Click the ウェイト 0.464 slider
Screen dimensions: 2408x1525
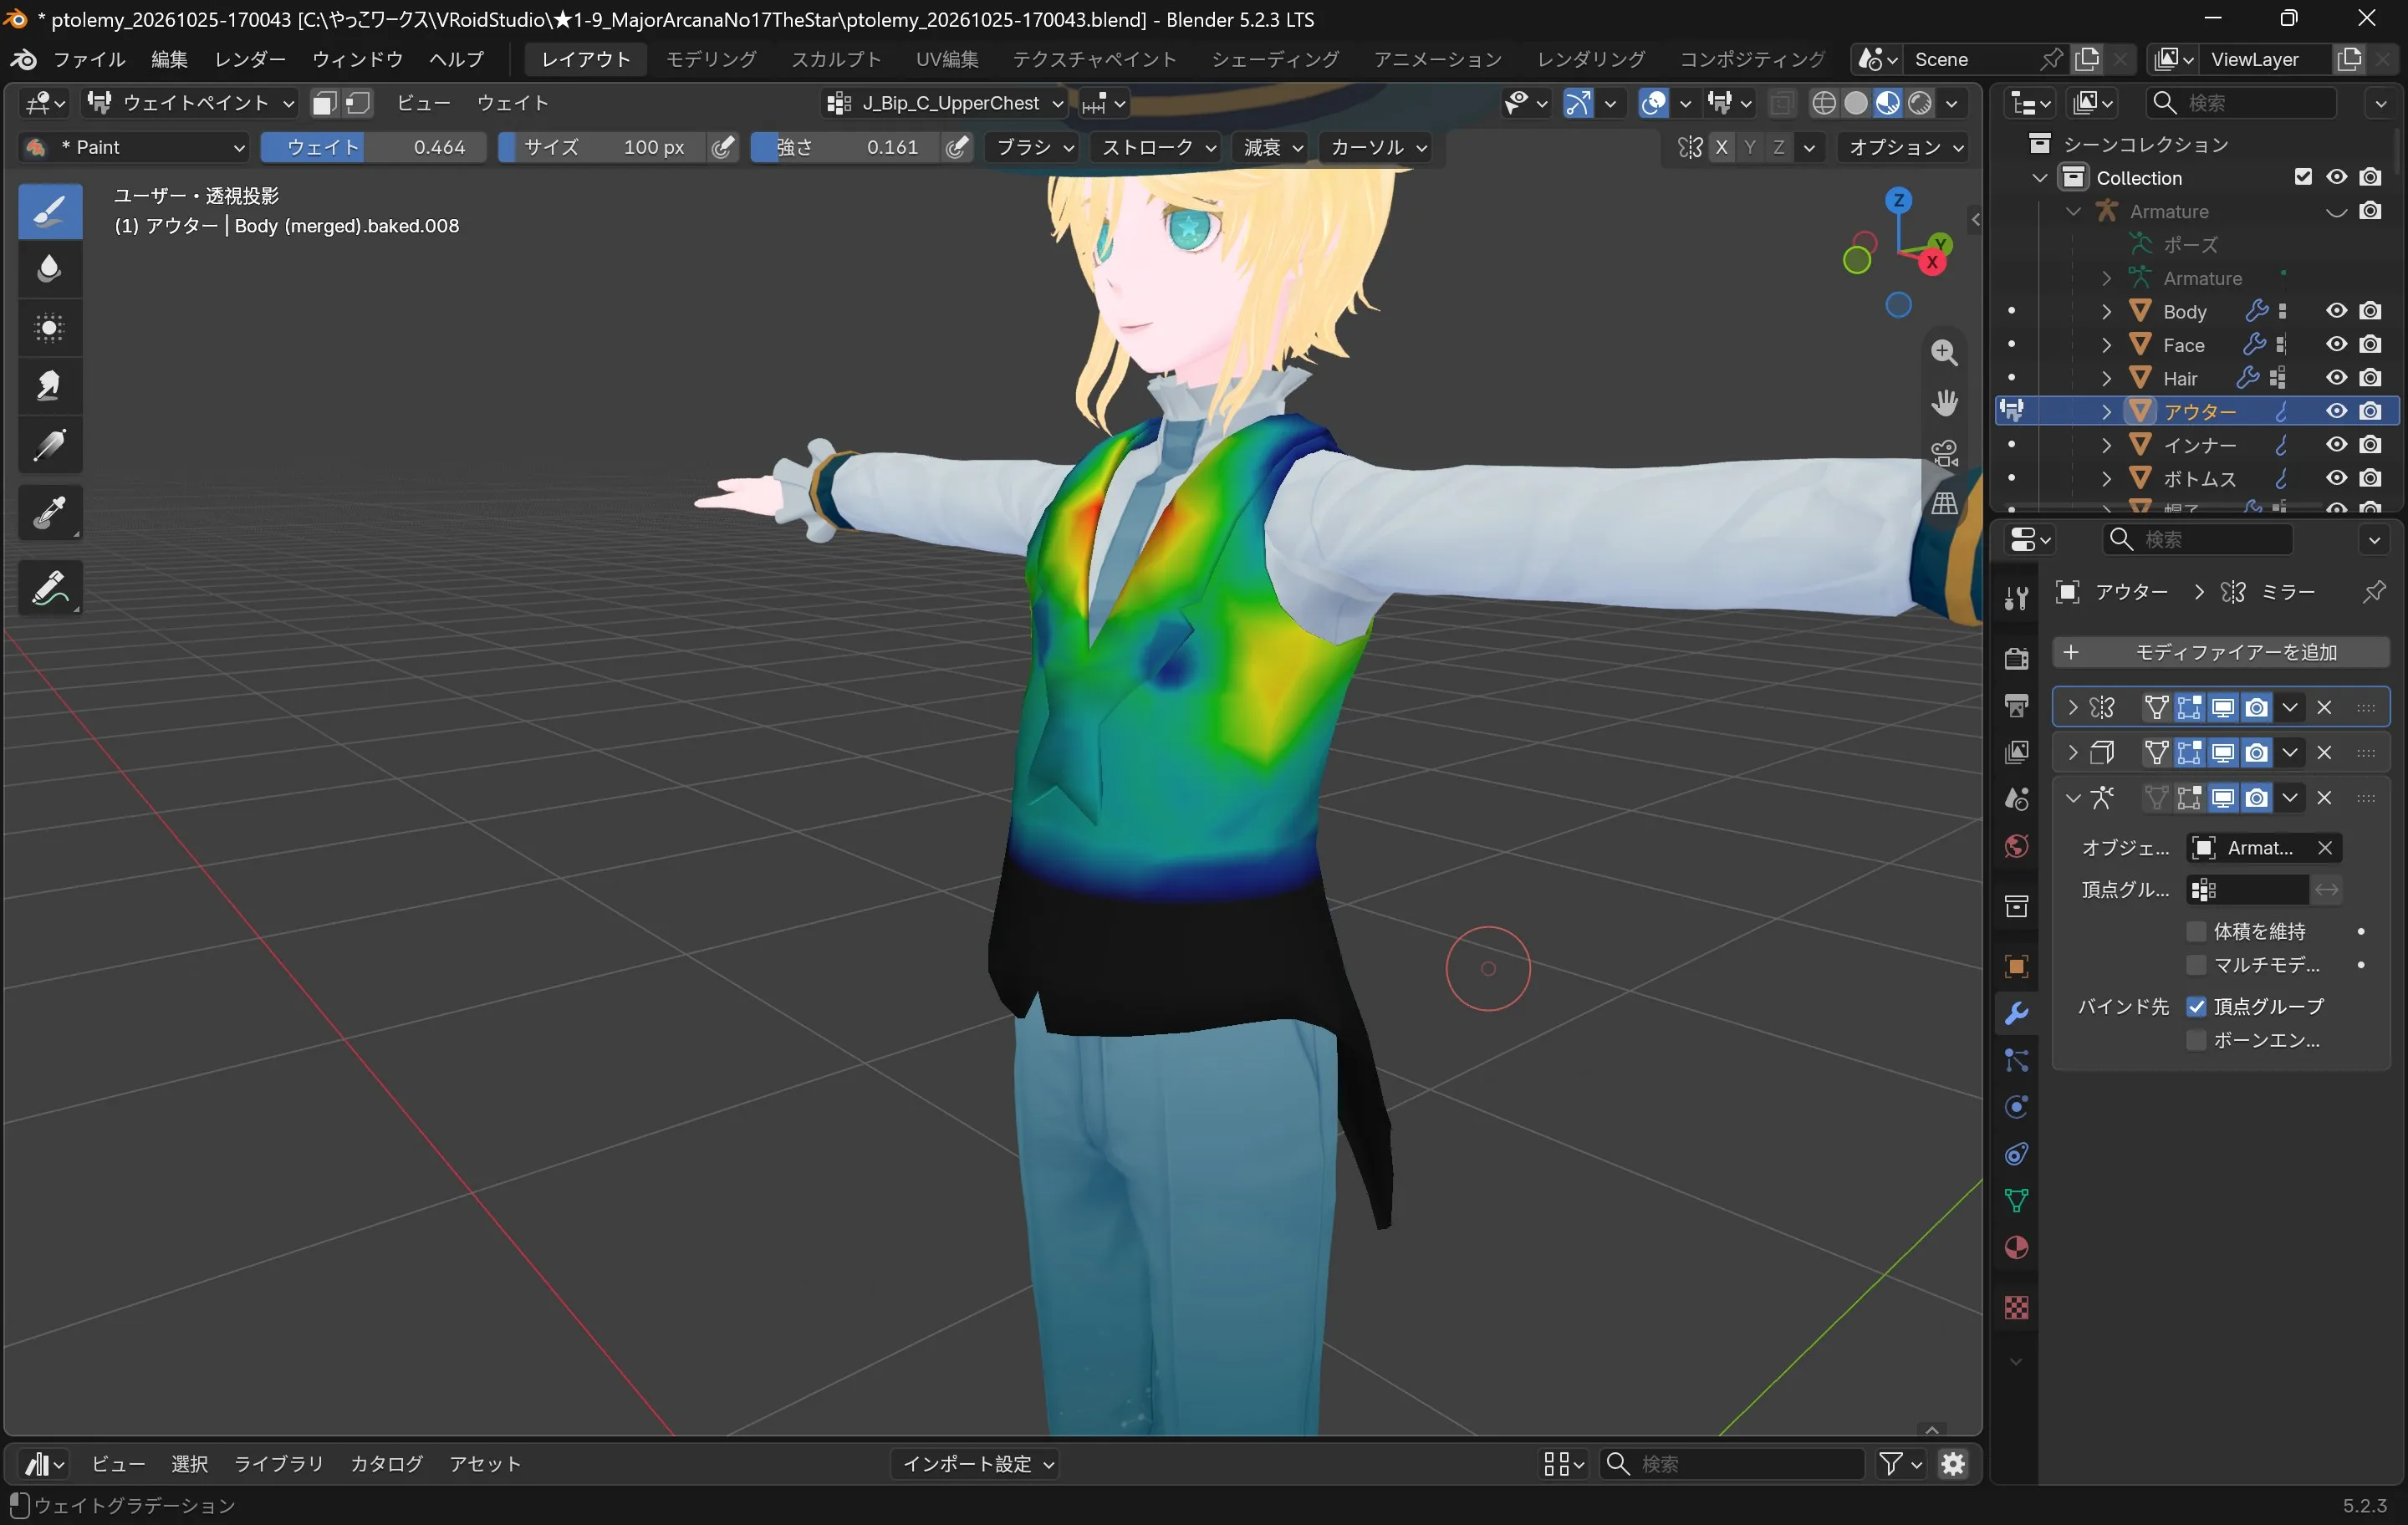(x=373, y=147)
